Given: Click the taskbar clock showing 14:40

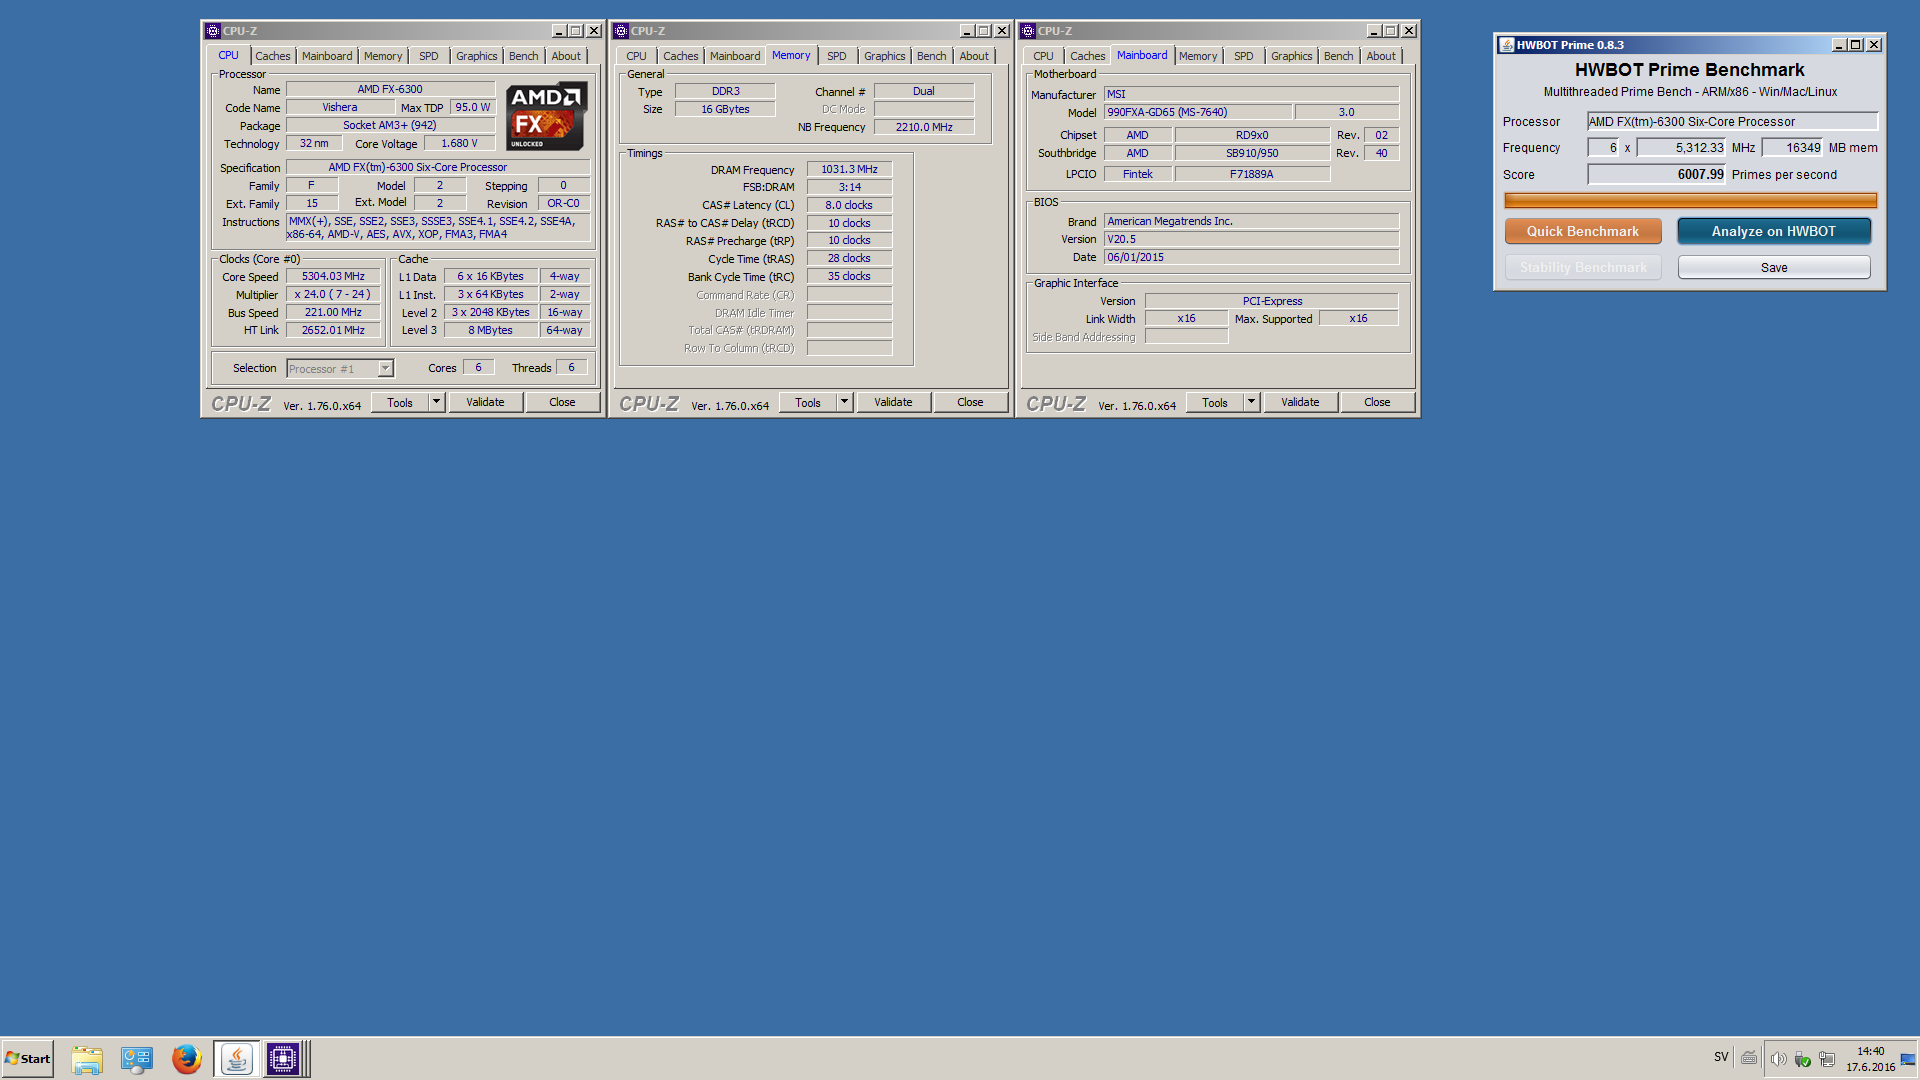Looking at the screenshot, I should (x=1870, y=1059).
